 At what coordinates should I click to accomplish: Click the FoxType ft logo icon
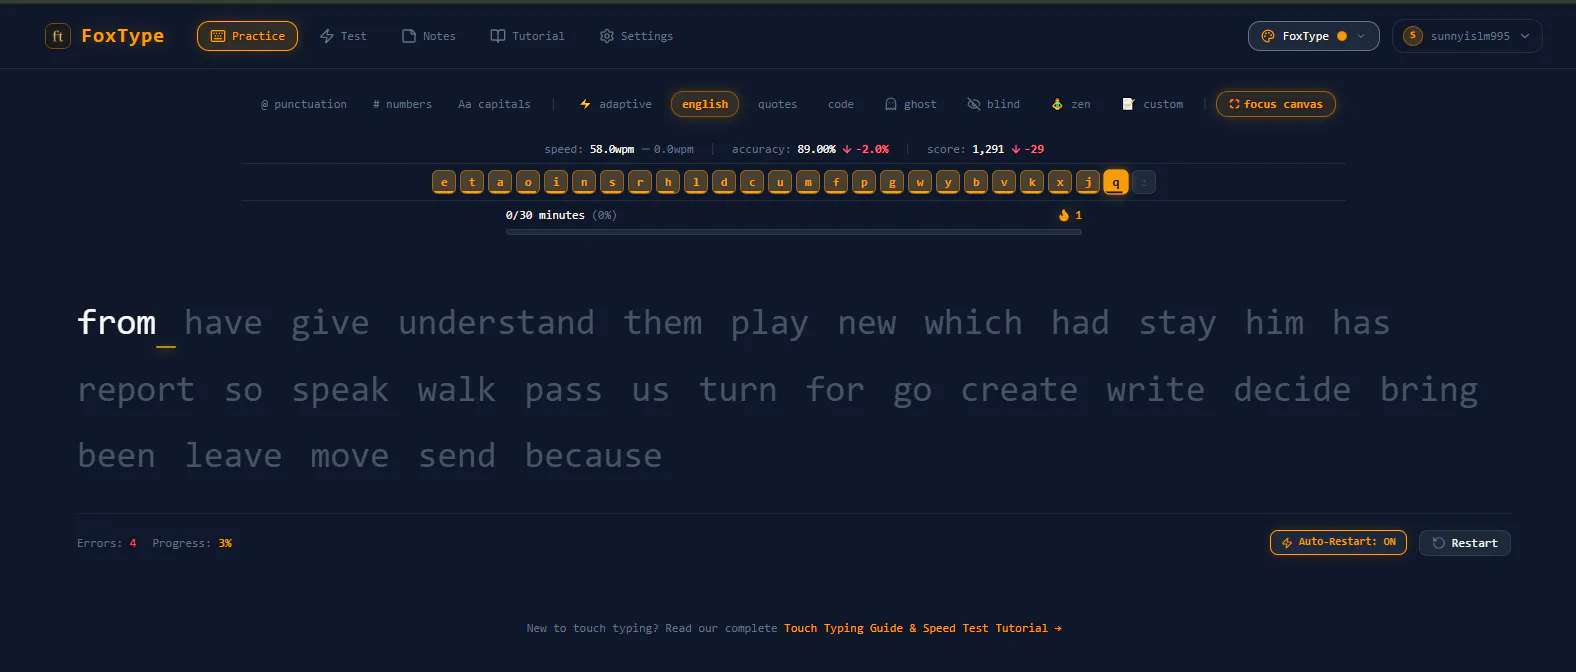pyautogui.click(x=58, y=36)
